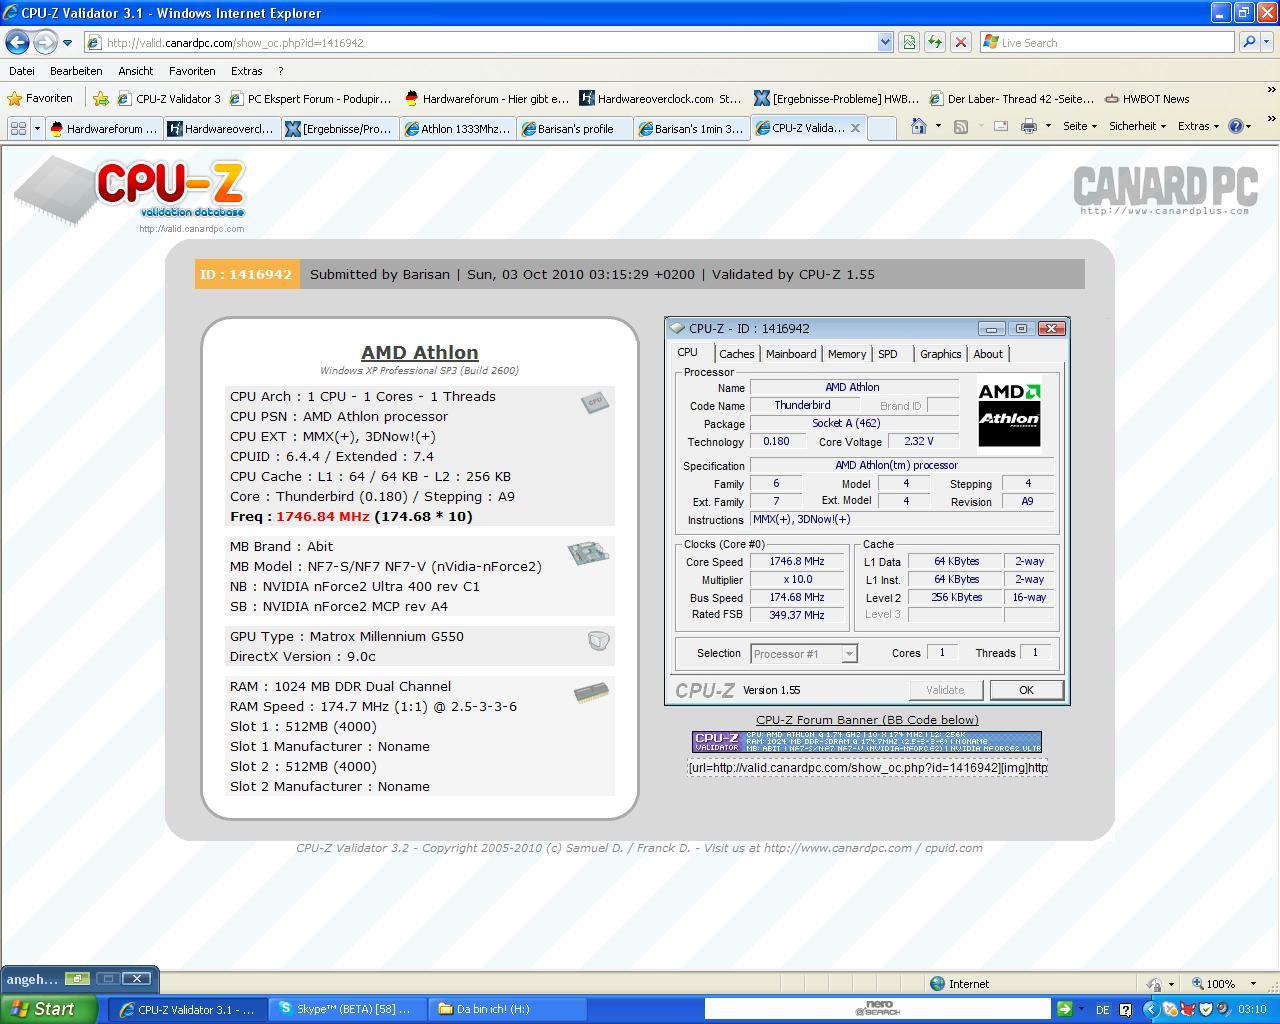Click the browser Forward arrow button
The height and width of the screenshot is (1024, 1280).
(x=45, y=42)
